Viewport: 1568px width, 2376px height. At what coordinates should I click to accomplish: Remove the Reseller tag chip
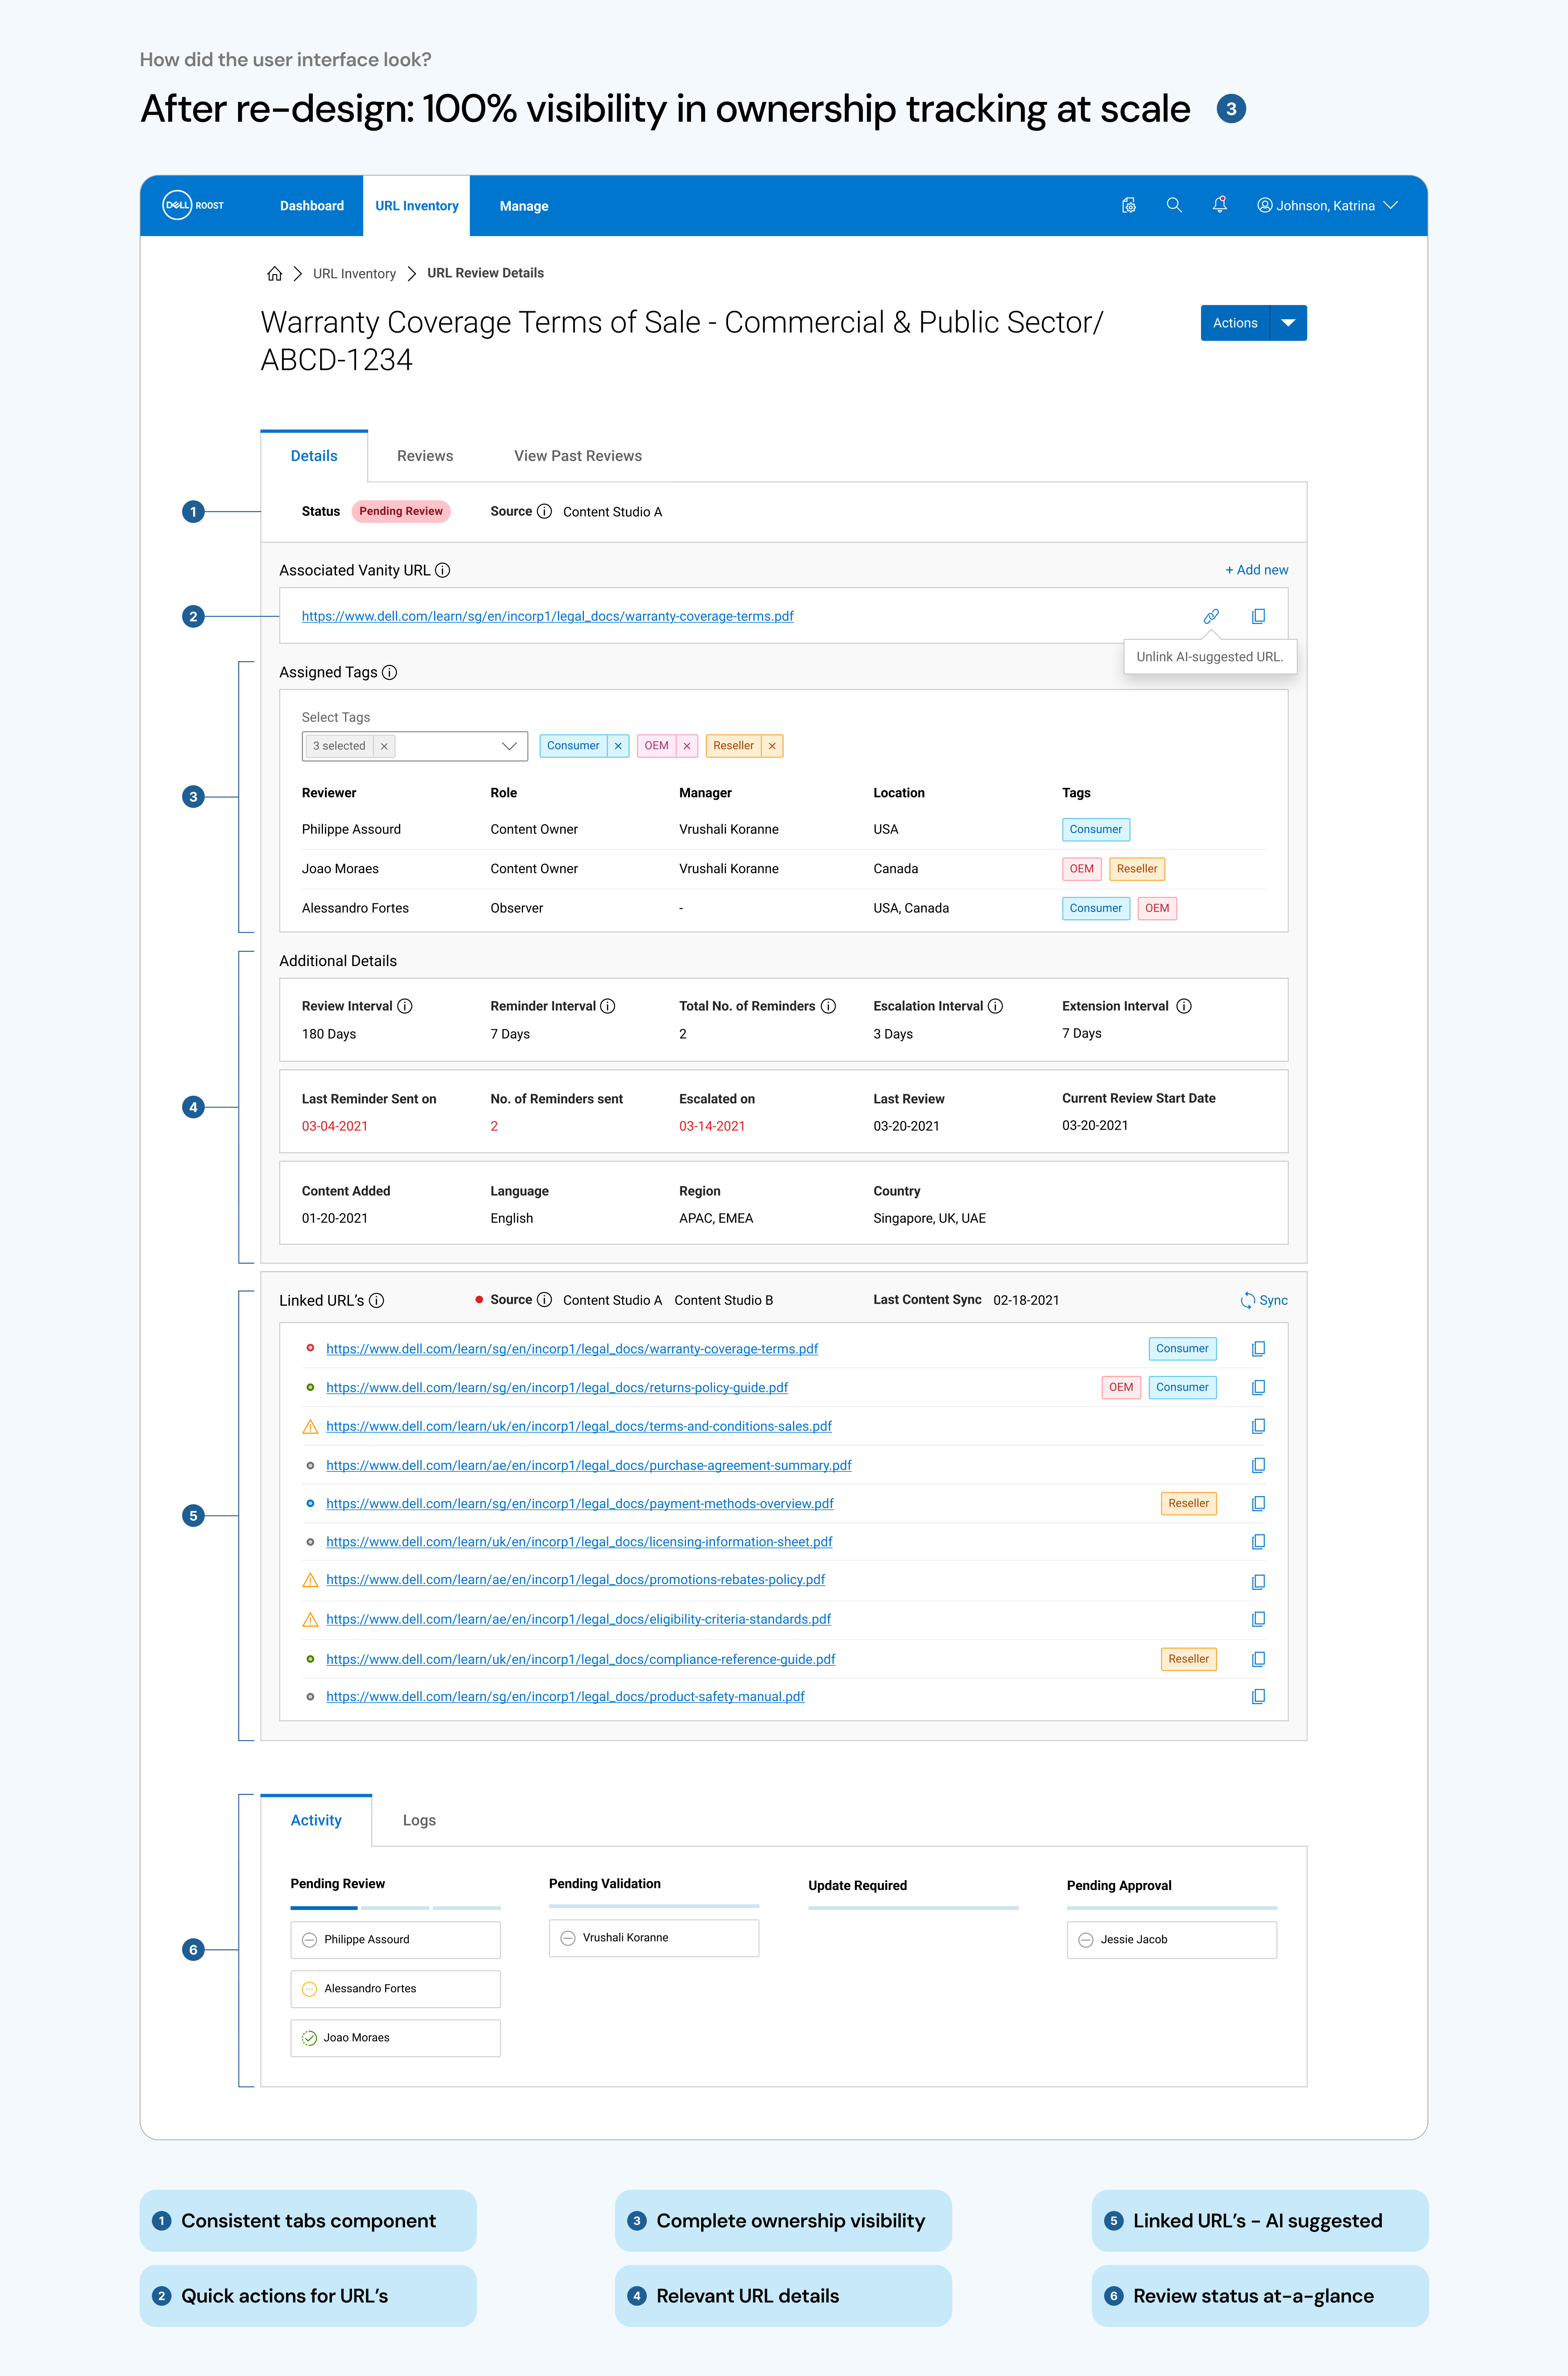[x=772, y=746]
